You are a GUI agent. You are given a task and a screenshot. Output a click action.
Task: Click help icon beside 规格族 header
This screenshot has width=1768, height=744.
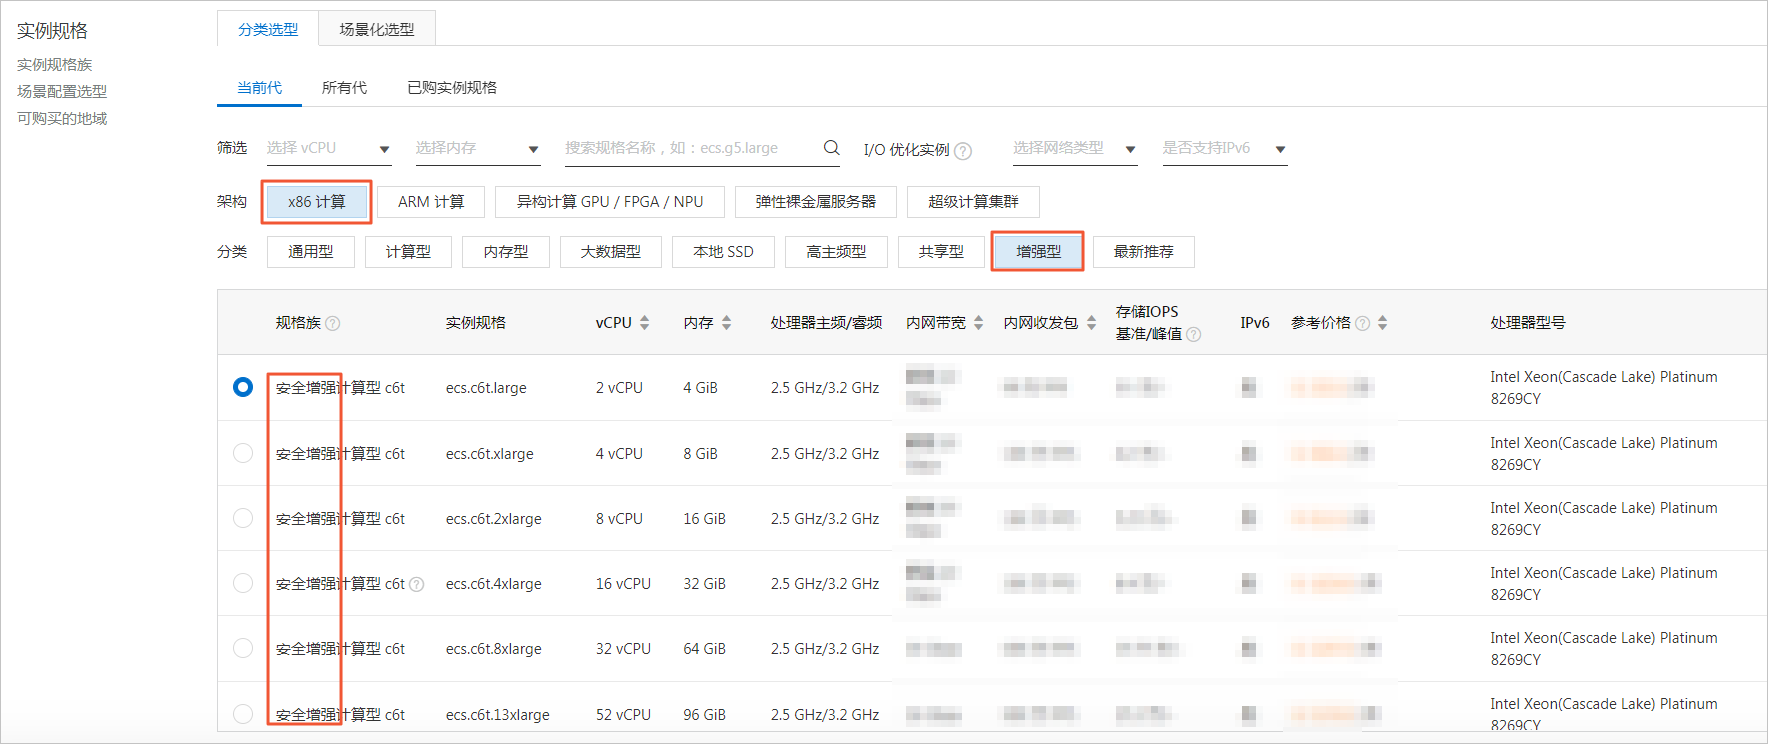point(333,323)
